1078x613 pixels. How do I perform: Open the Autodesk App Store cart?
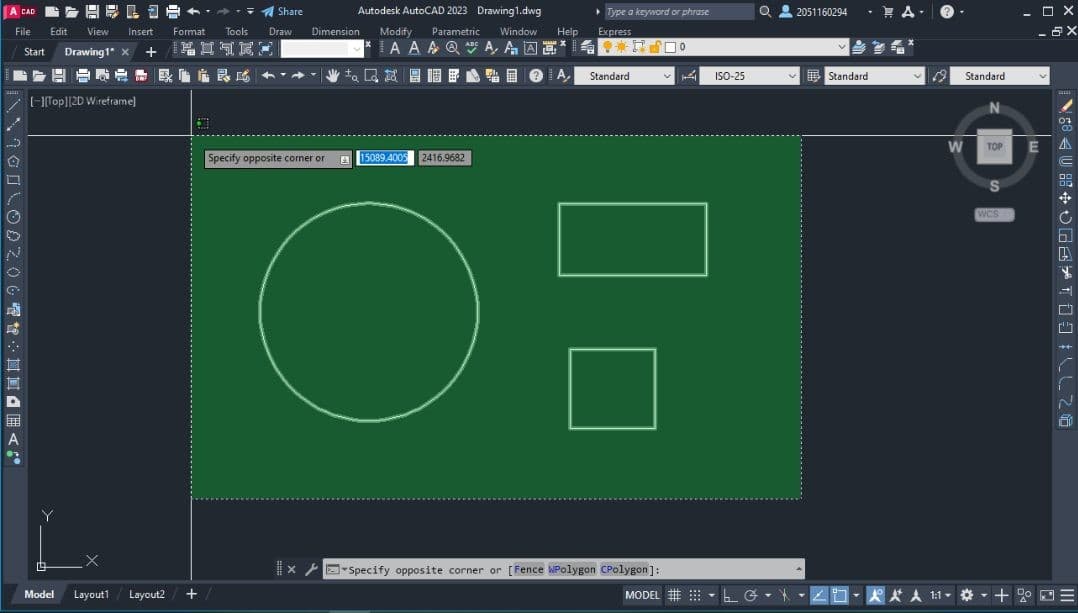pos(888,11)
